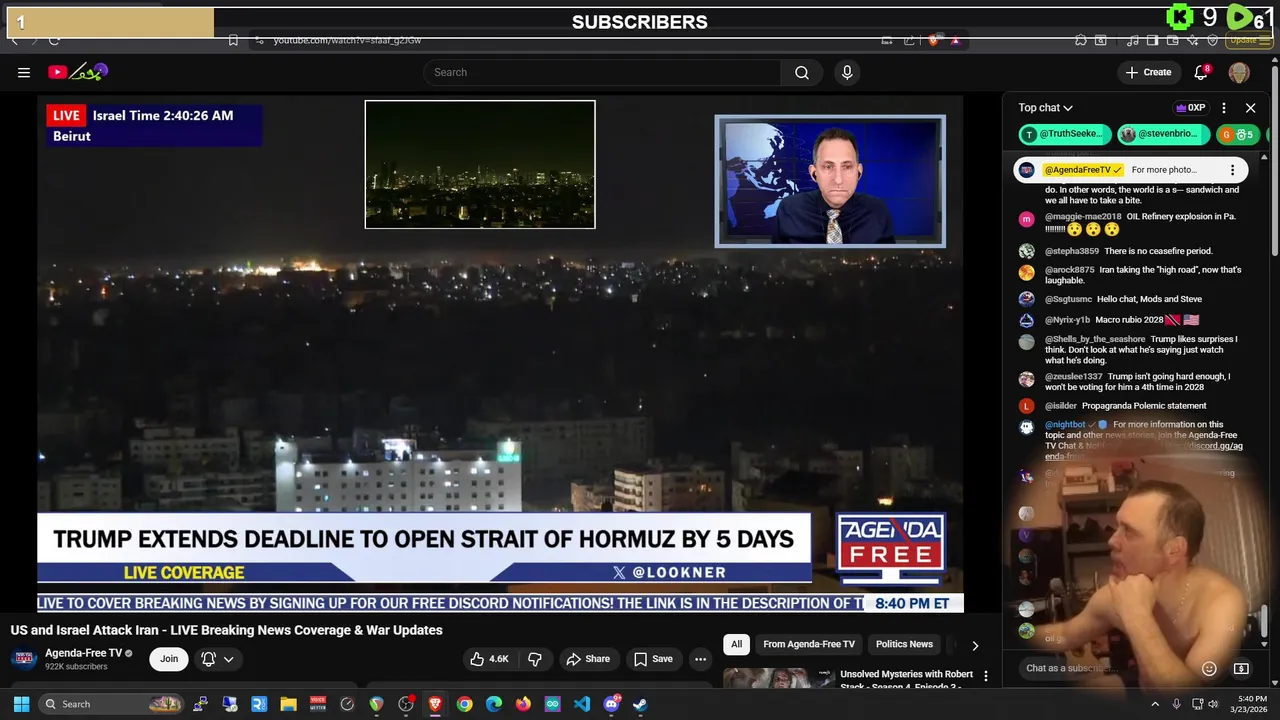Click the Share button

click(587, 659)
